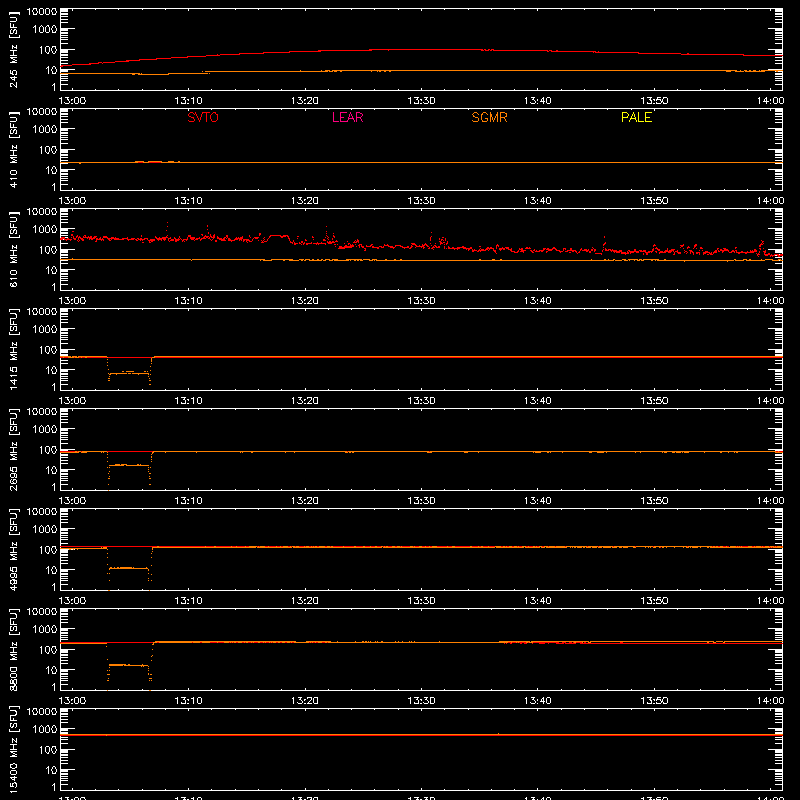Click the orange dip segment in the 1415 MHz plot
Viewport: 800px width, 800px height.
coord(129,373)
